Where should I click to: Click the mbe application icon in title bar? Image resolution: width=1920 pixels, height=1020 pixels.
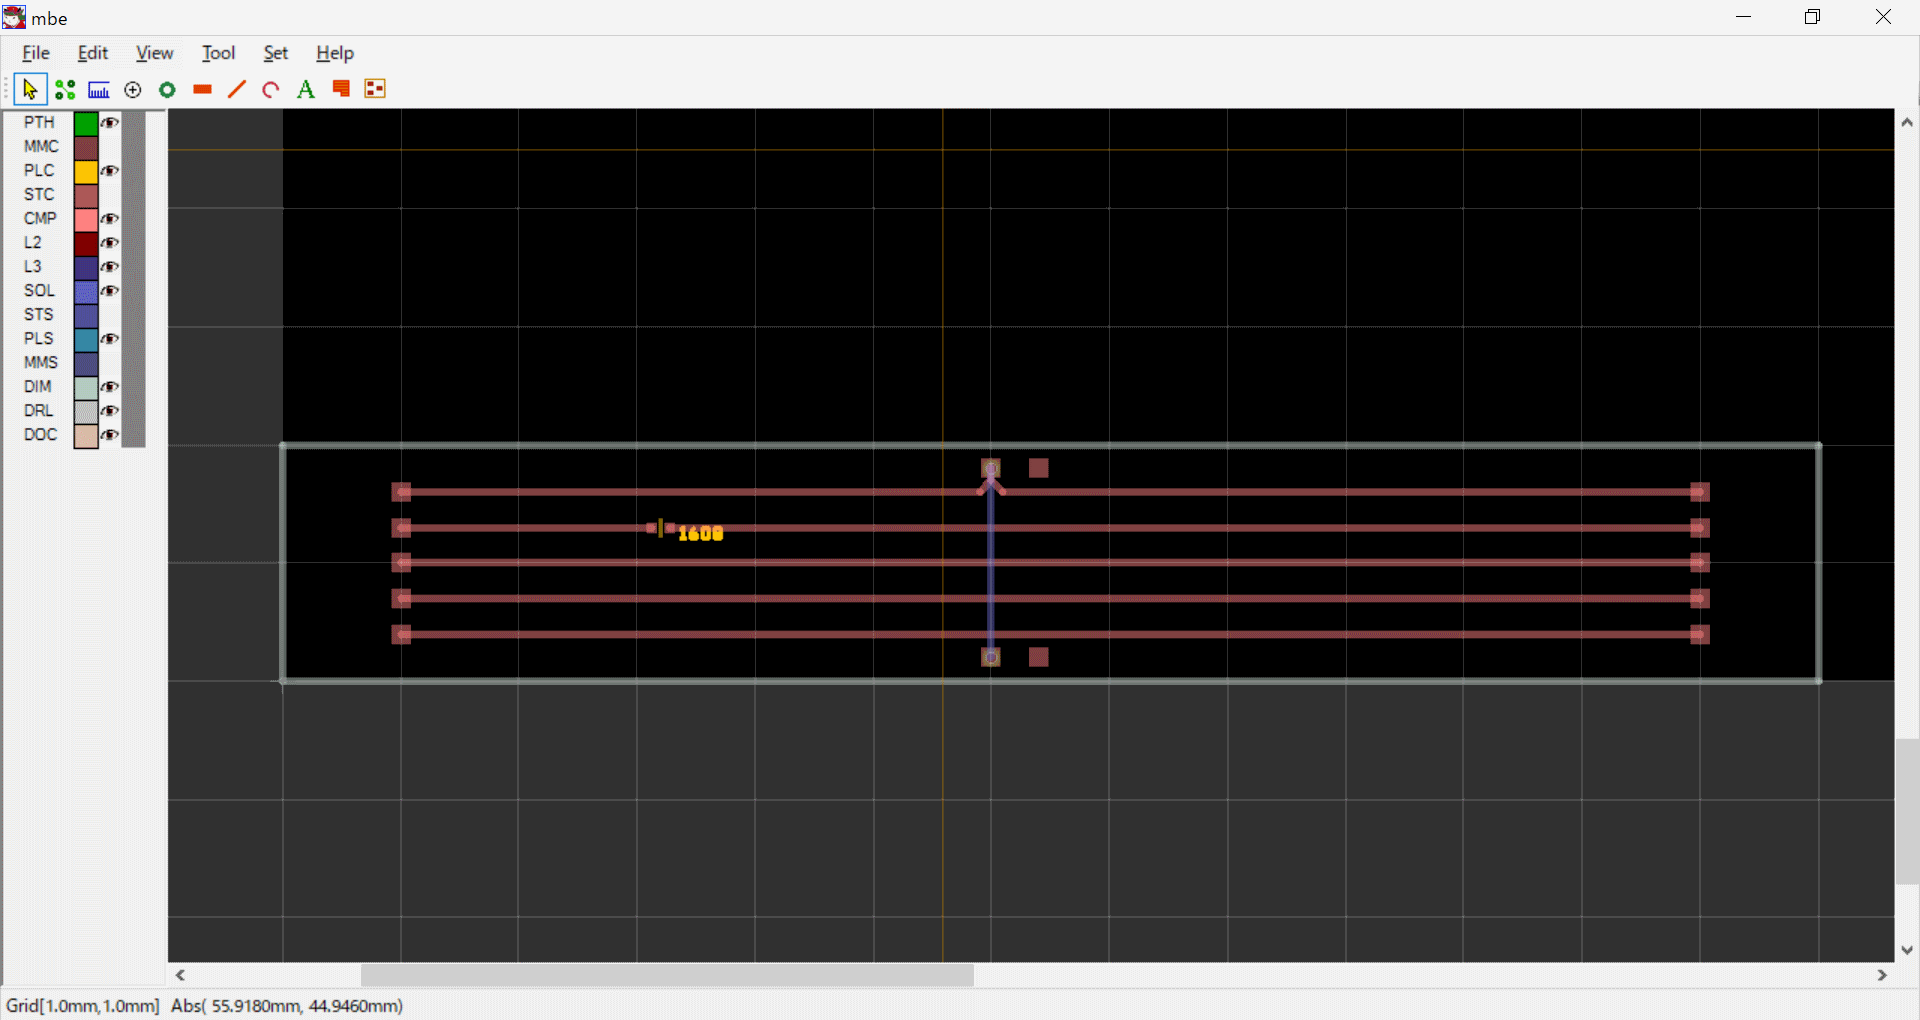(14, 17)
